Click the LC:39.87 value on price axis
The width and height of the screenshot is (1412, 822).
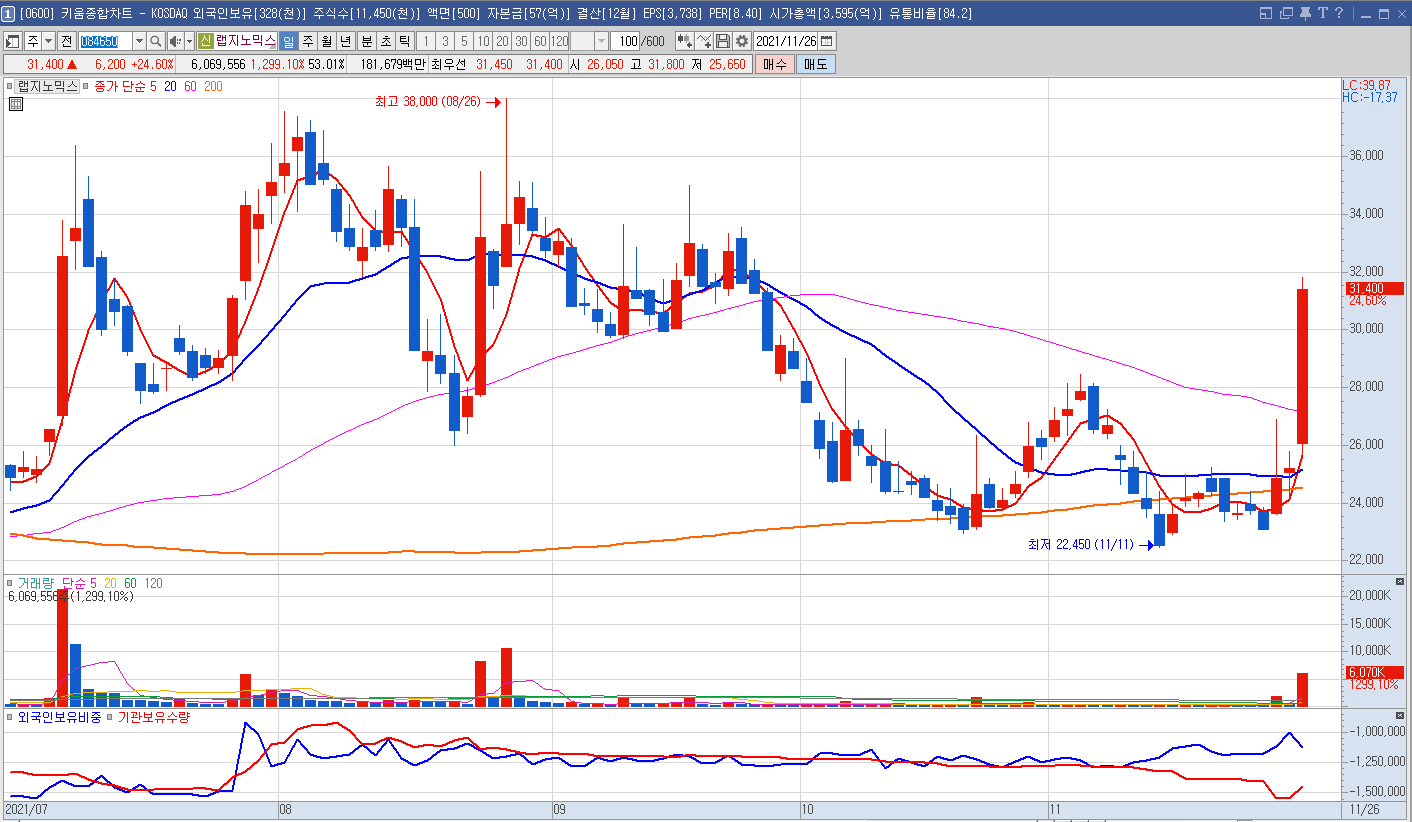pos(1366,86)
